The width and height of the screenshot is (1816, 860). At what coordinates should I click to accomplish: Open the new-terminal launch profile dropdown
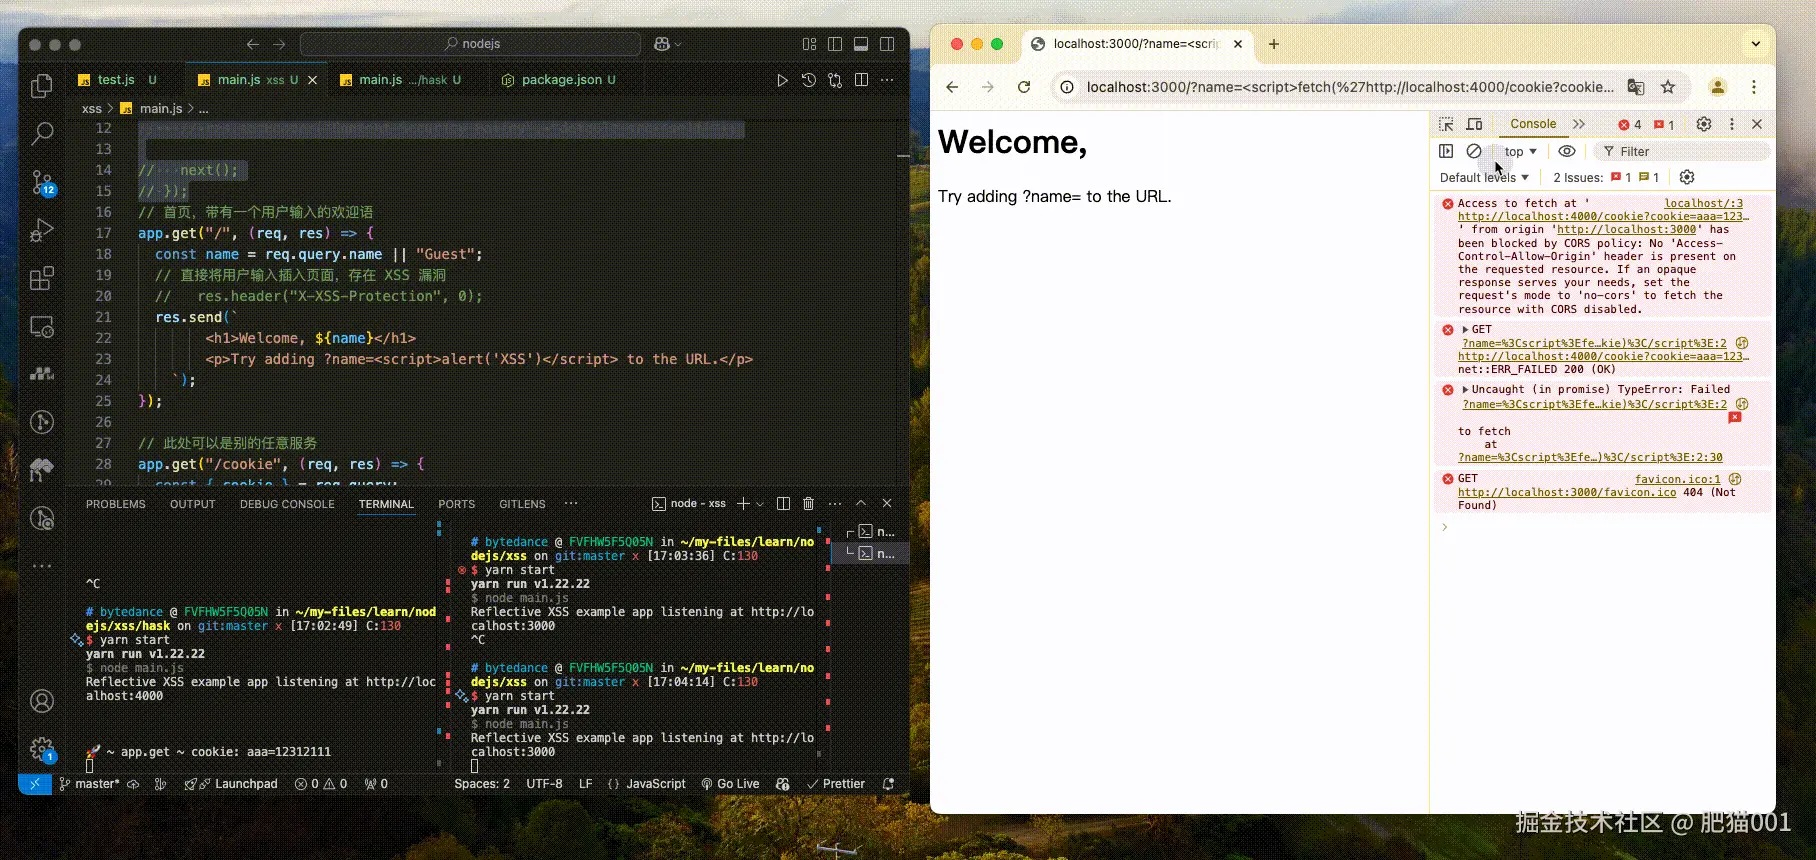tap(761, 504)
